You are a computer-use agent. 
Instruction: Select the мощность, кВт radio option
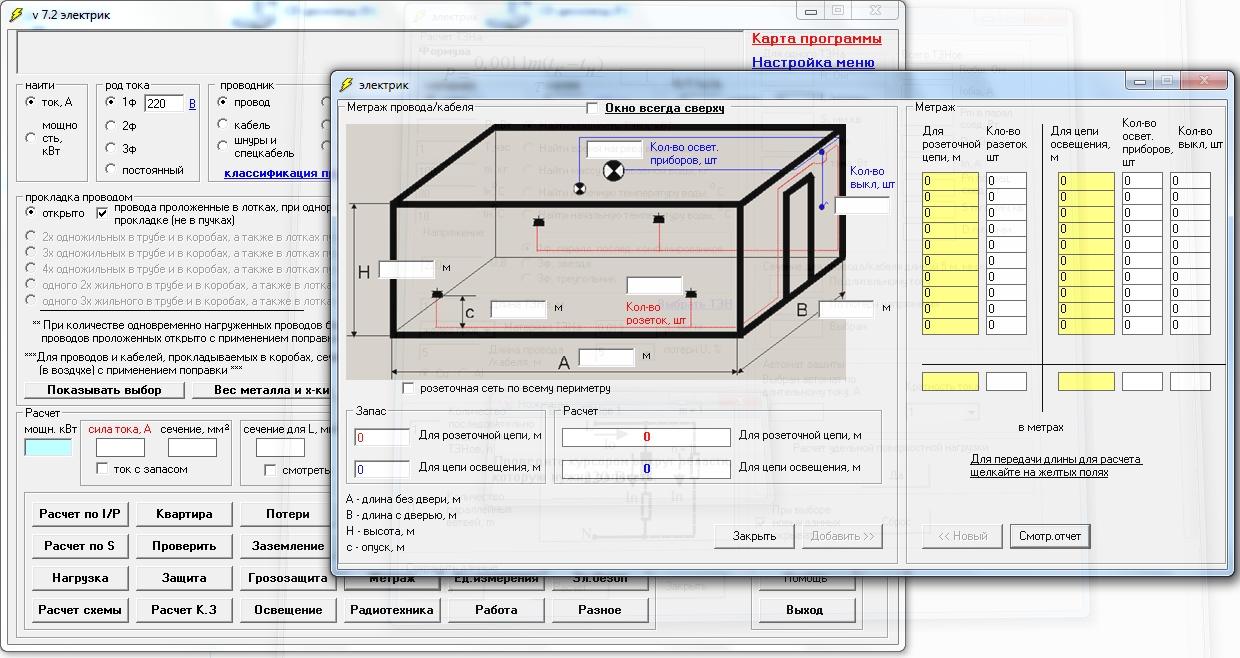click(x=31, y=138)
